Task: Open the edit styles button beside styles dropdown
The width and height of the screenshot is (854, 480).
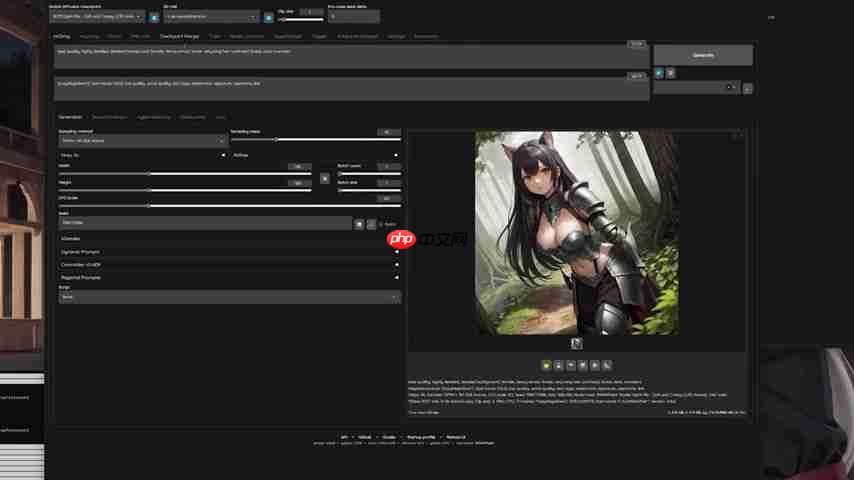Action: click(747, 88)
